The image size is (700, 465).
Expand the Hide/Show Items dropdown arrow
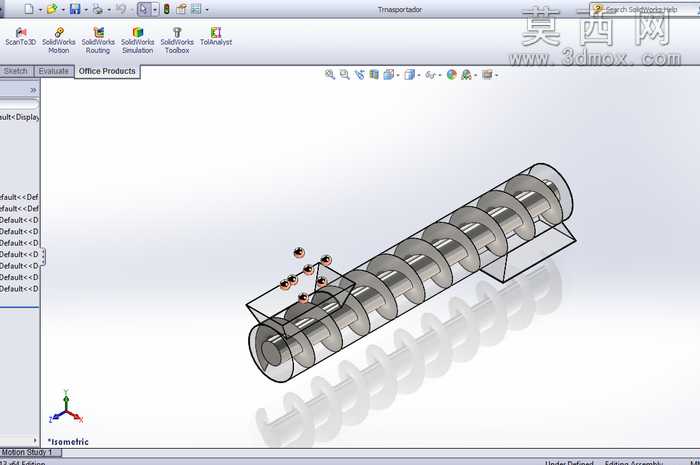tap(440, 75)
